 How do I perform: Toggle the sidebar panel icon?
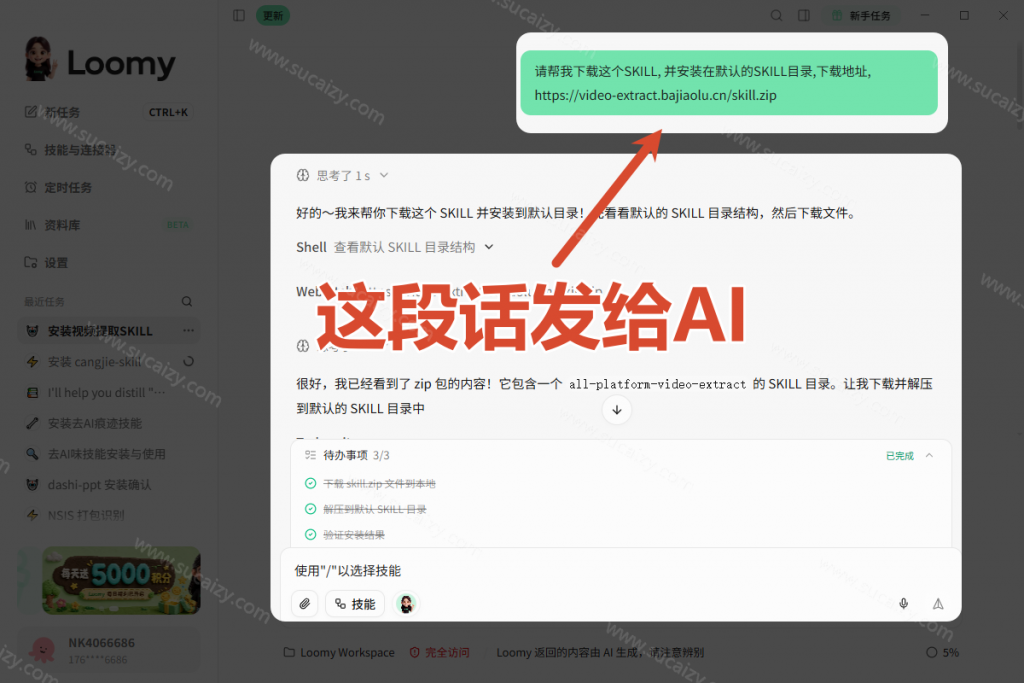[x=239, y=15]
